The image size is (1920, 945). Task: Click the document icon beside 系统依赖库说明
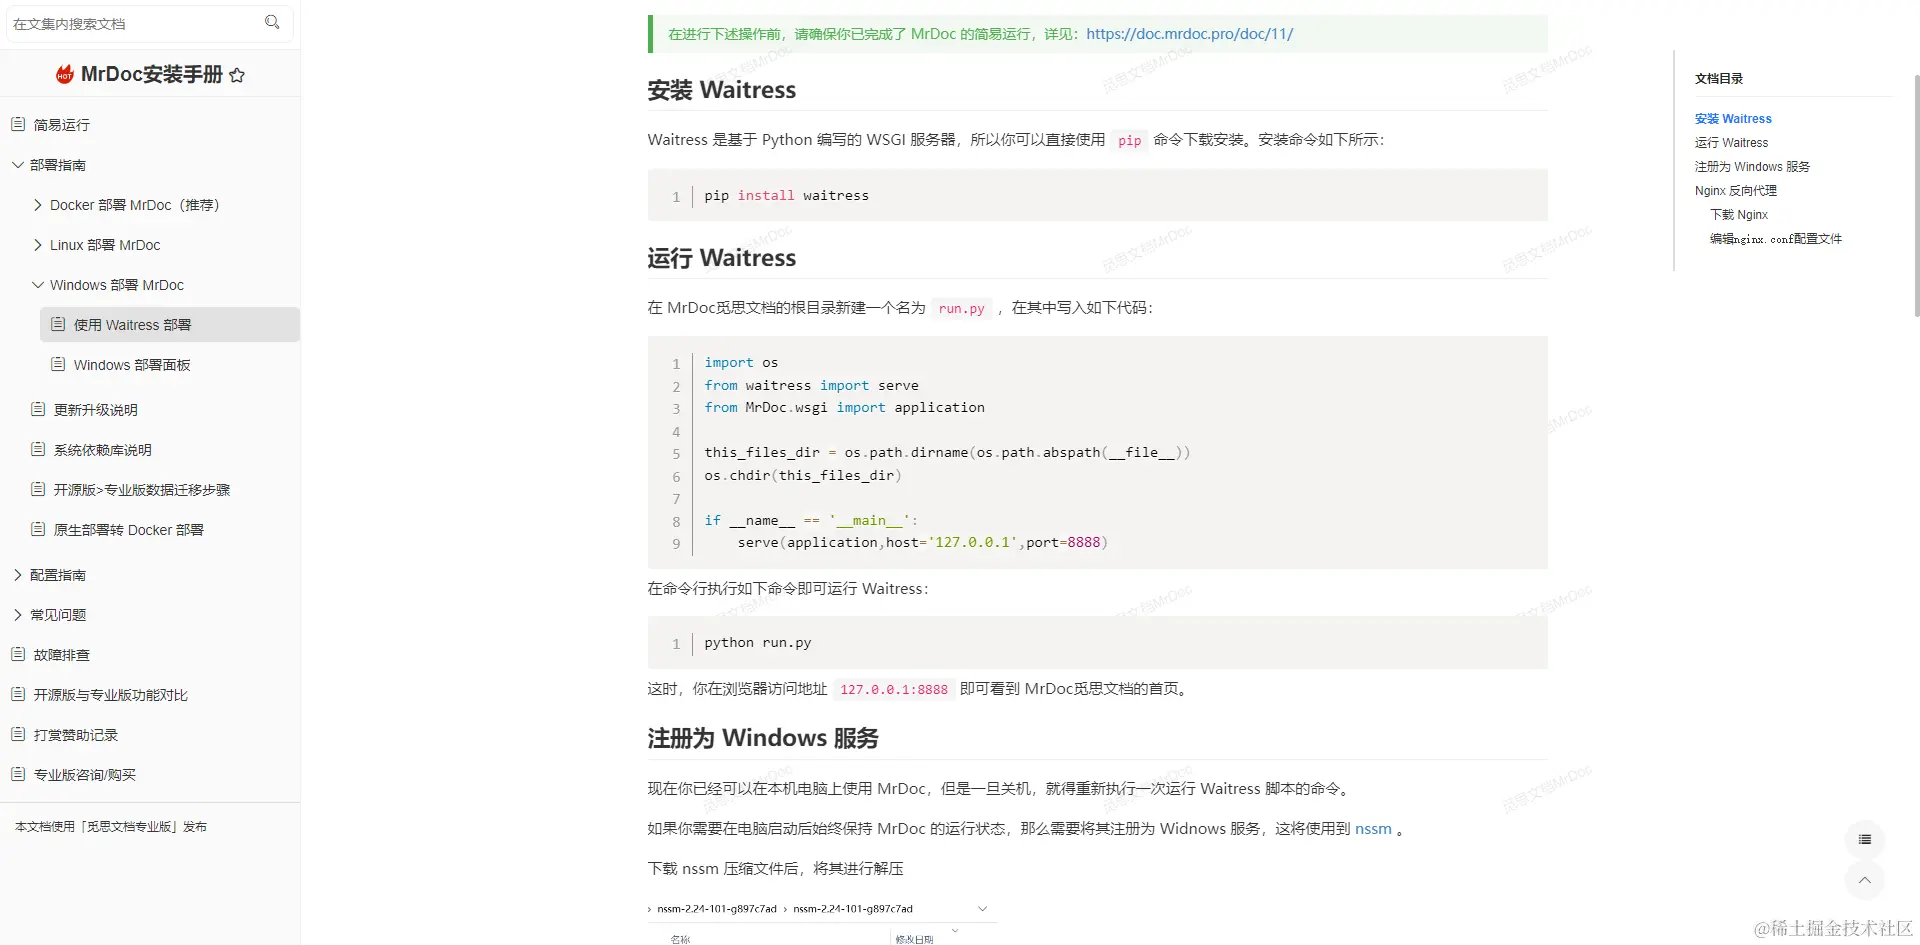[x=36, y=449]
